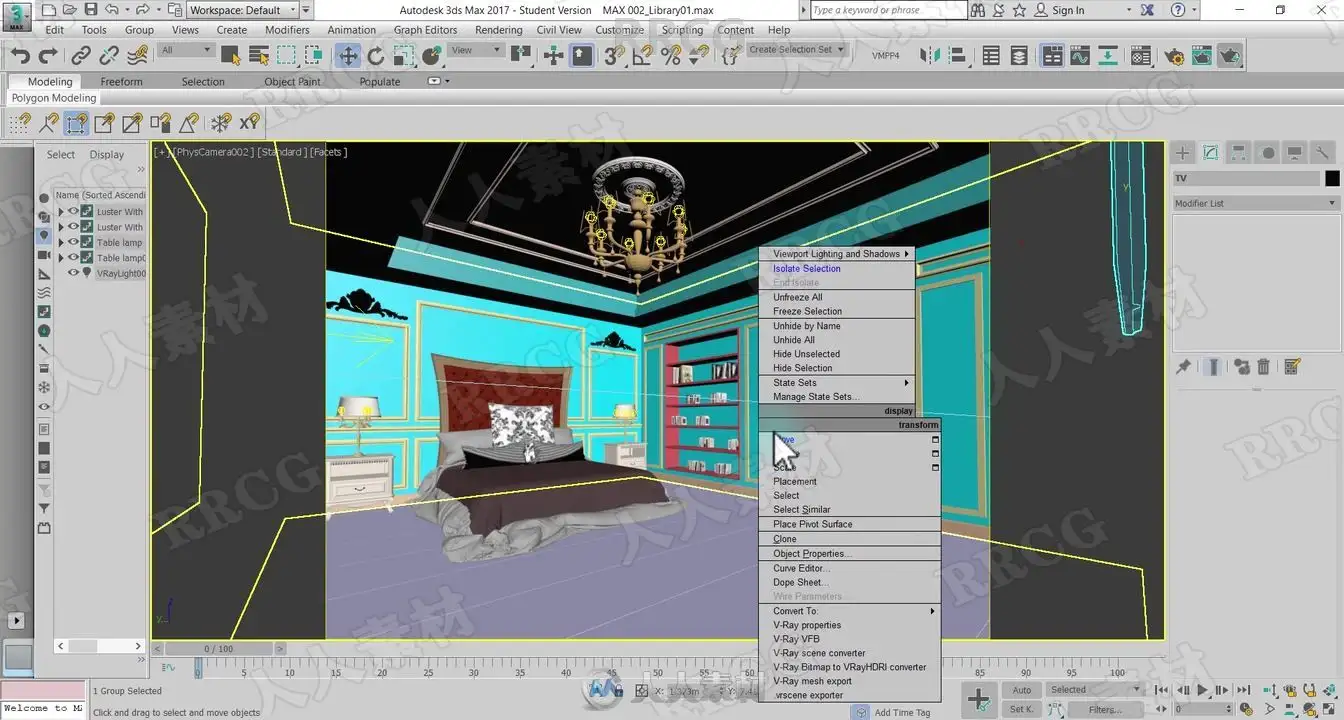This screenshot has height=720, width=1344.
Task: Open selection filter All dropdown
Action: (x=186, y=50)
